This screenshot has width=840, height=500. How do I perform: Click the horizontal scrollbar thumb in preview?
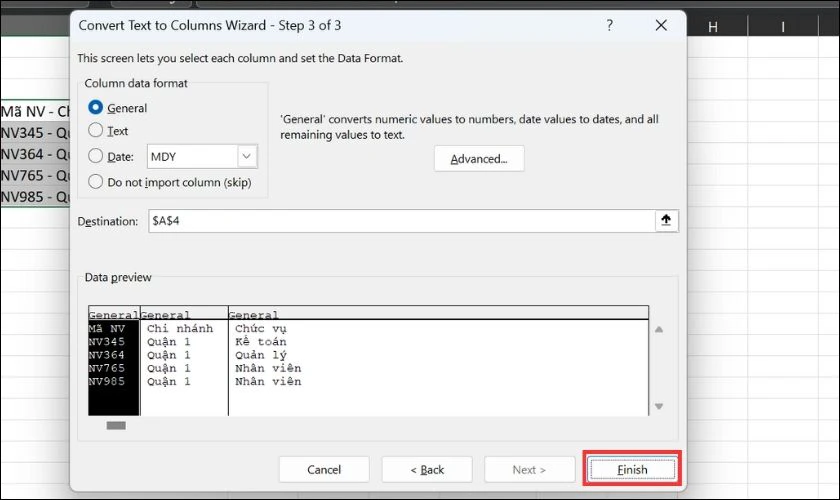click(116, 425)
